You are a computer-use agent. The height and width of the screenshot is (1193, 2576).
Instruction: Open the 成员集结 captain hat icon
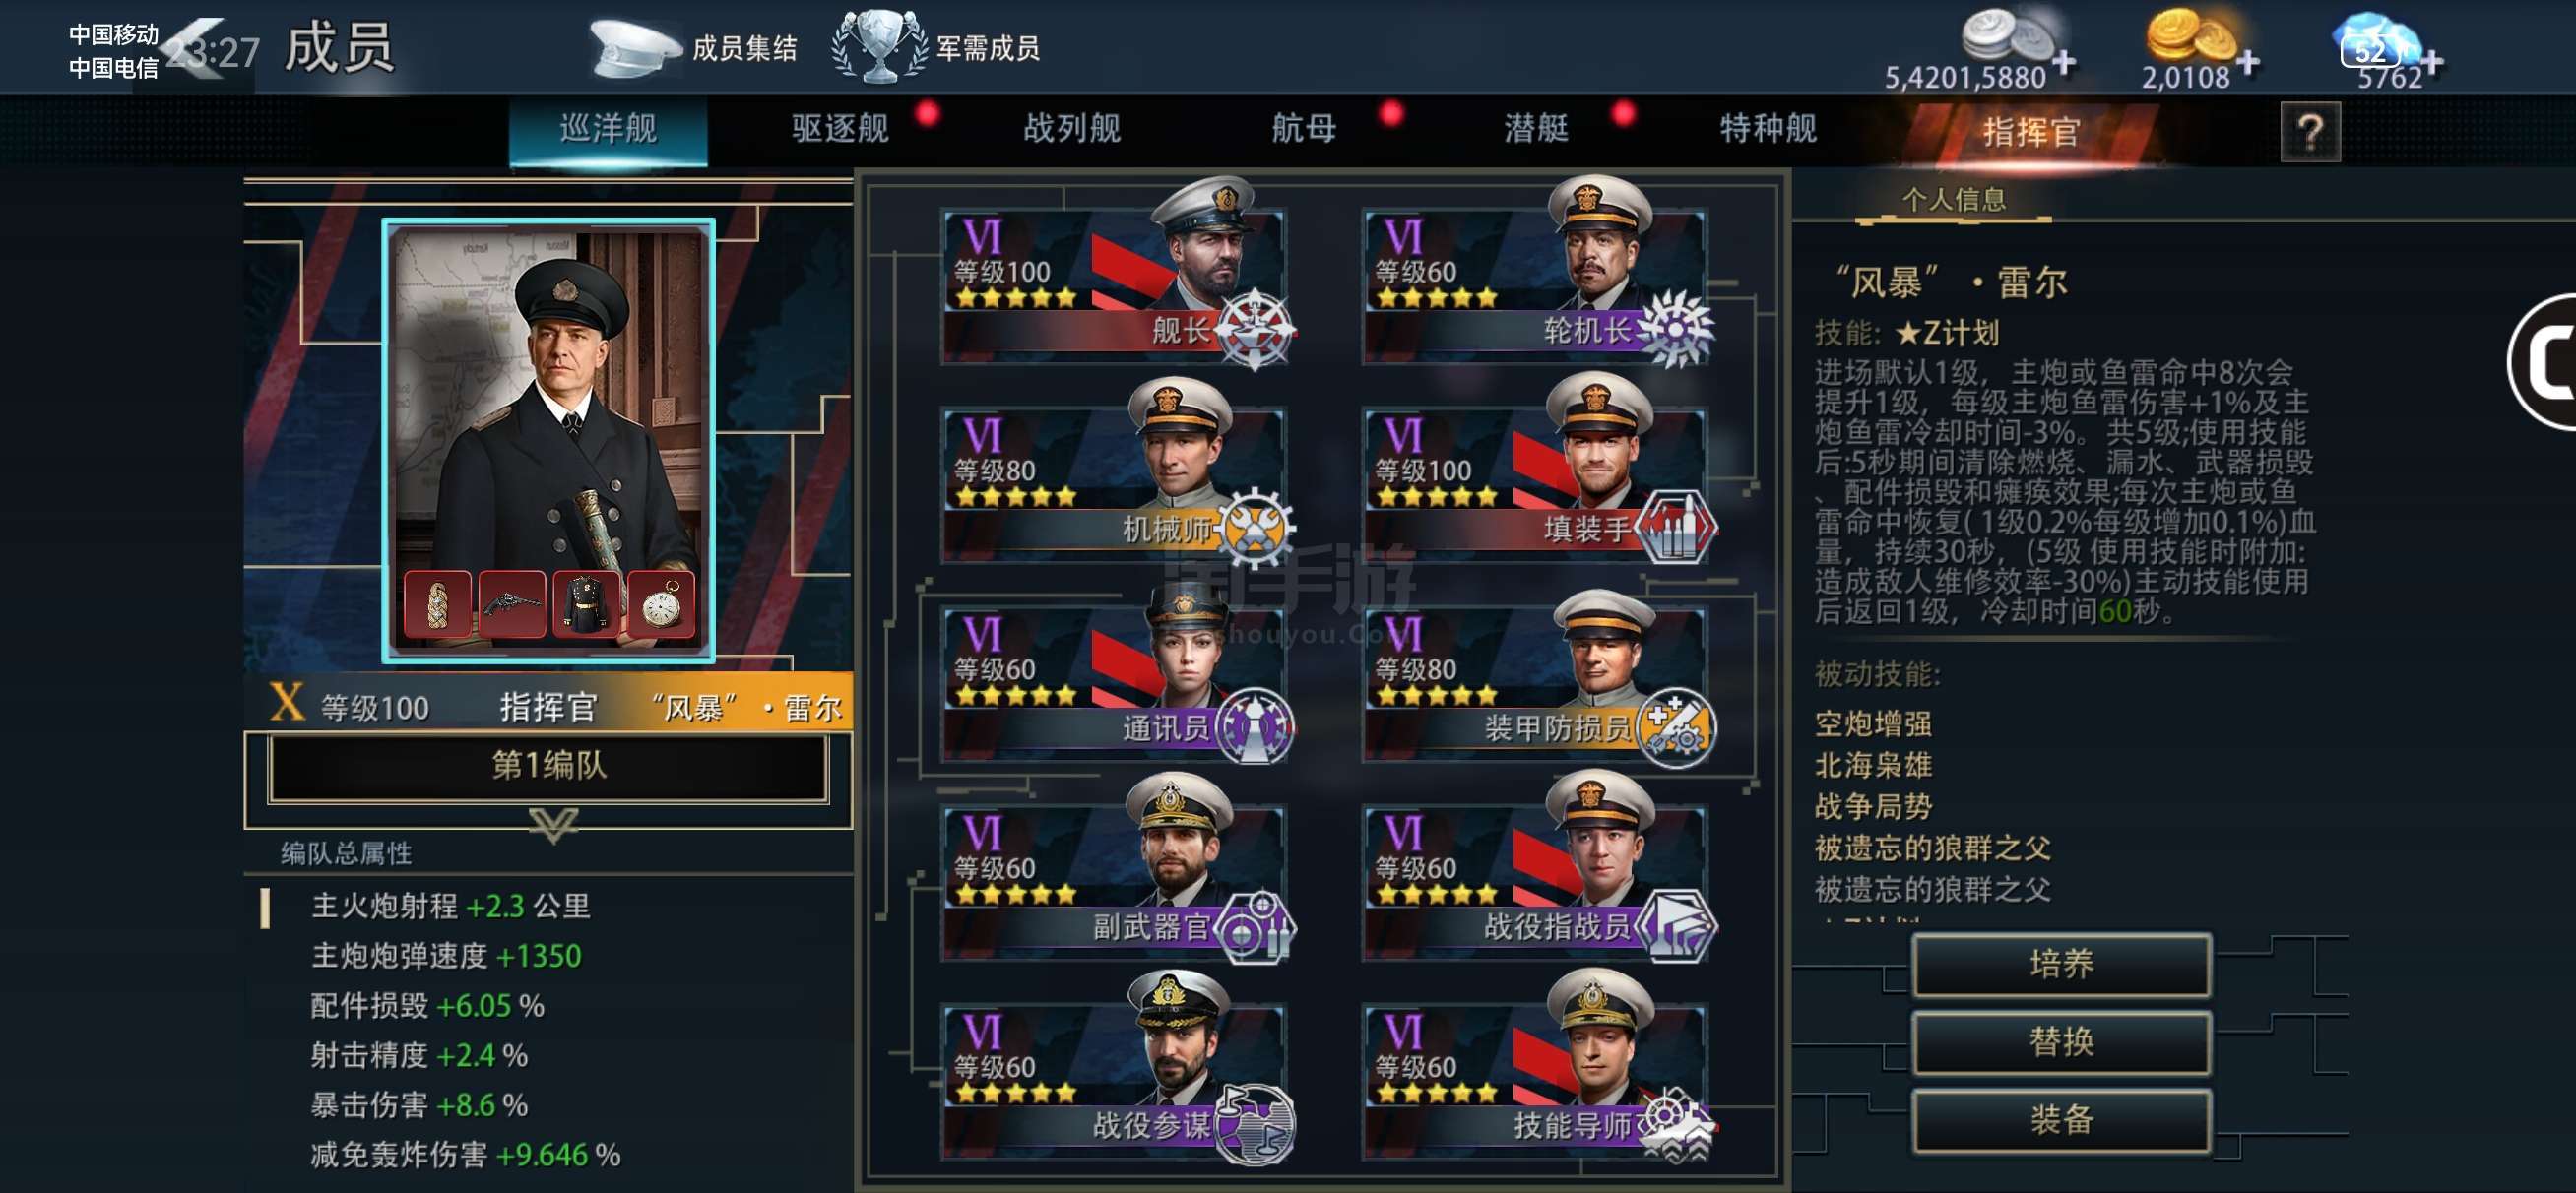pos(634,47)
